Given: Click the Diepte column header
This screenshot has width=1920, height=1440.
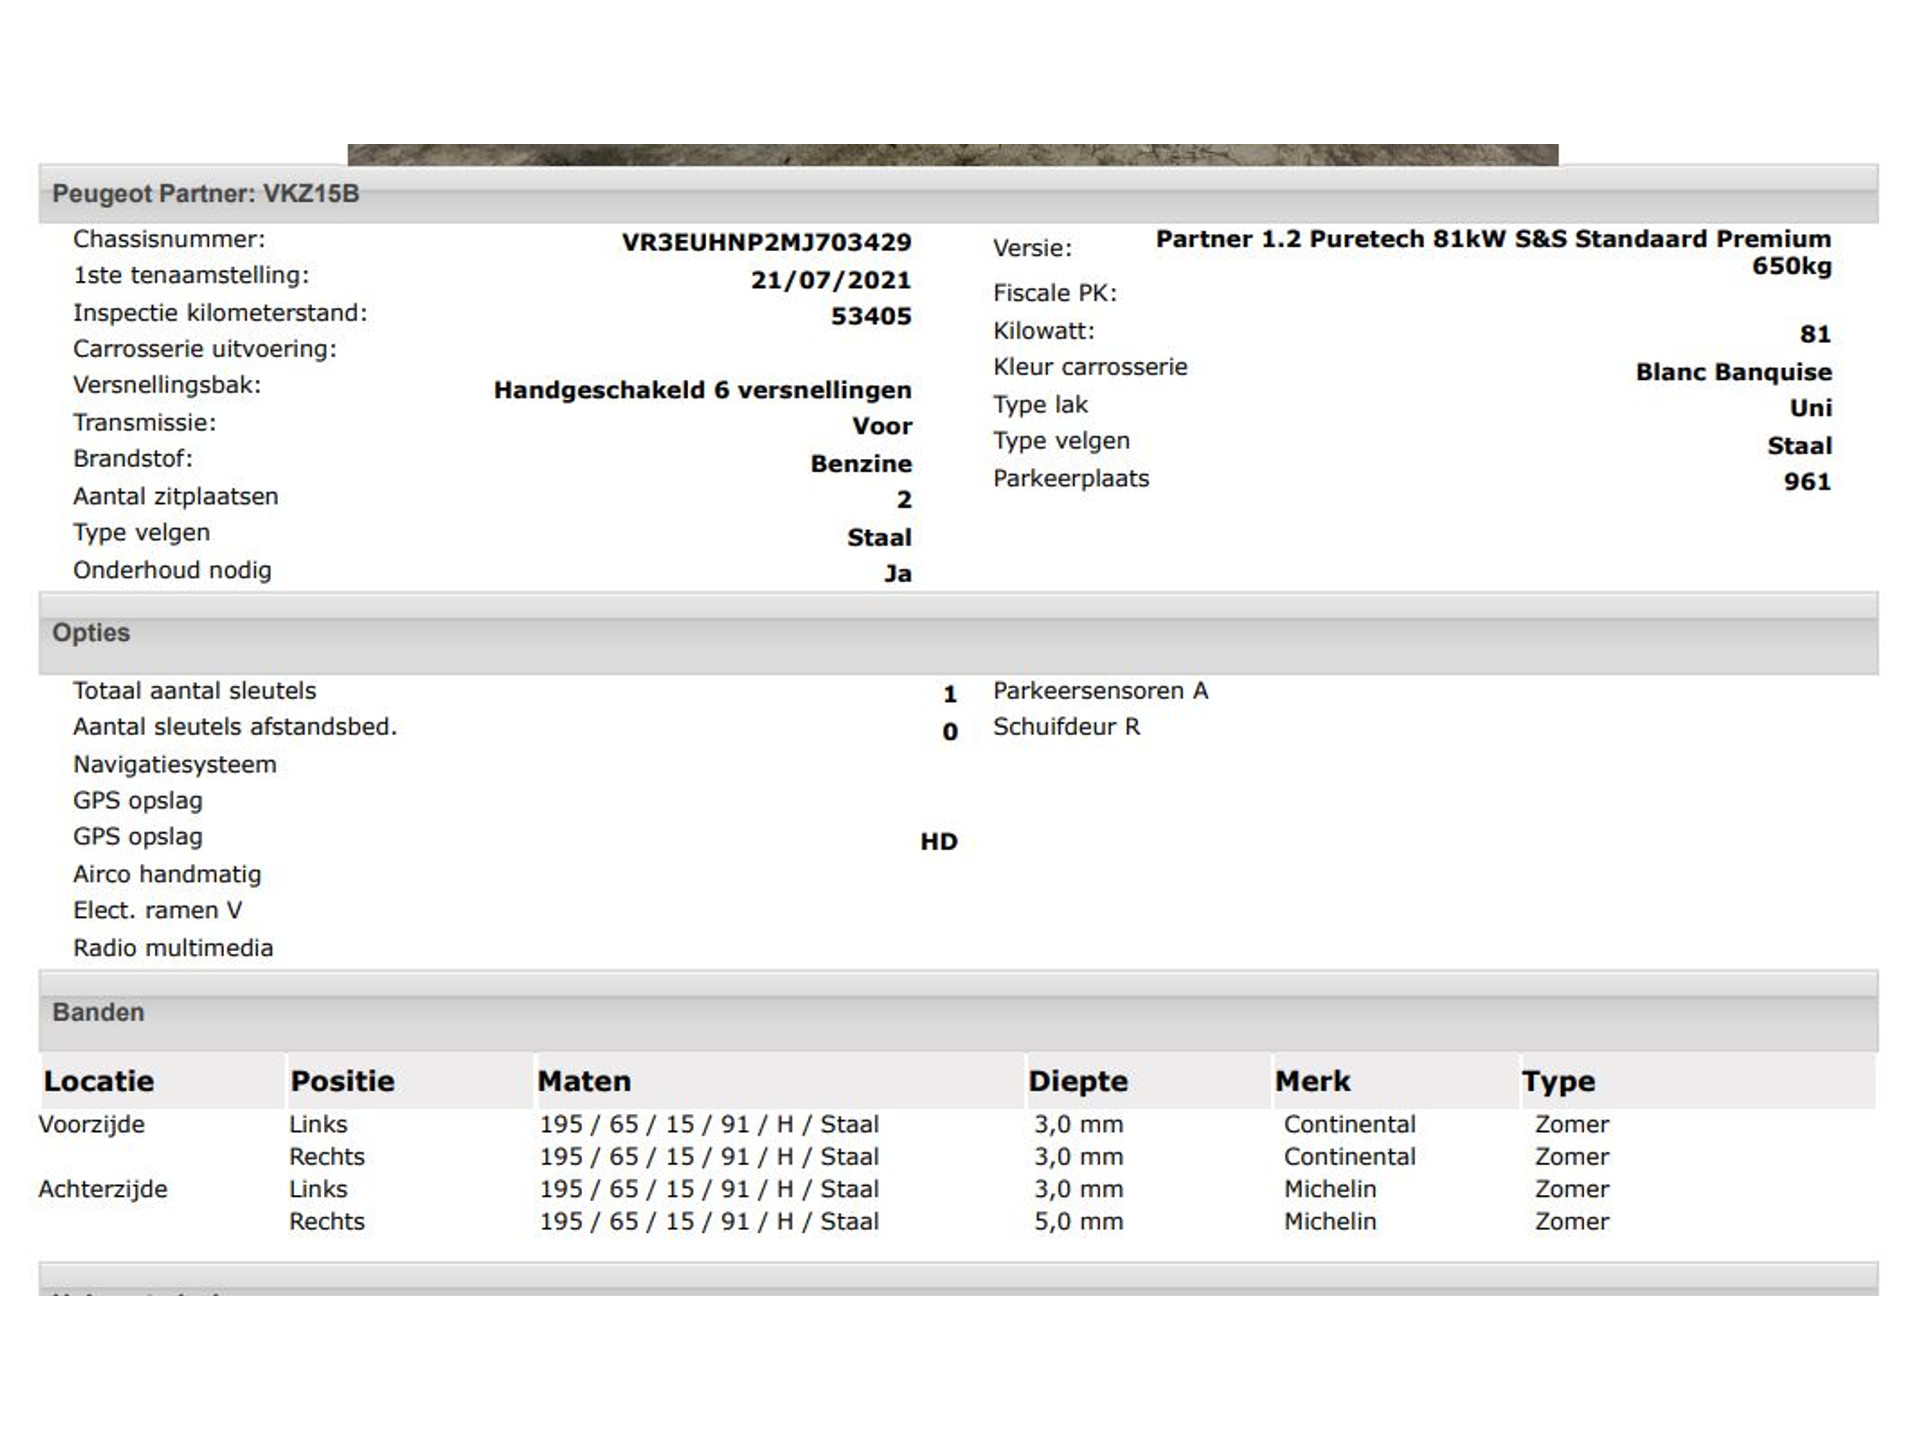Looking at the screenshot, I should coord(1078,1081).
